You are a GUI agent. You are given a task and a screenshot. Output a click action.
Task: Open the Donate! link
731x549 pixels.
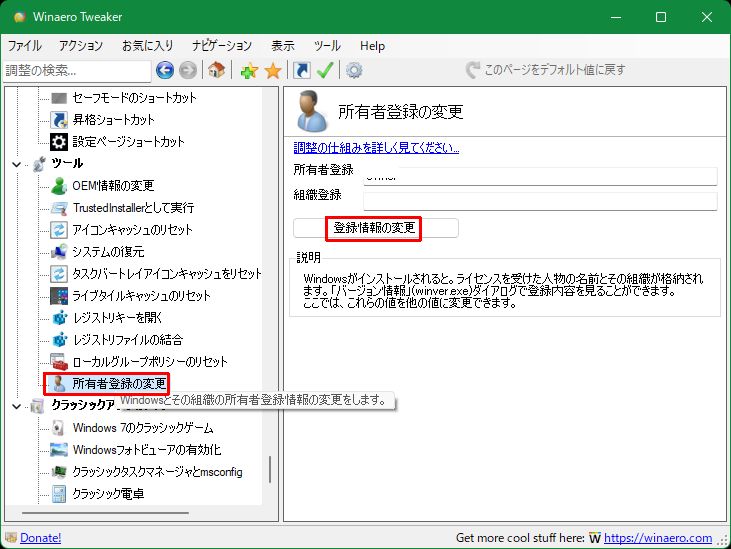pyautogui.click(x=41, y=538)
